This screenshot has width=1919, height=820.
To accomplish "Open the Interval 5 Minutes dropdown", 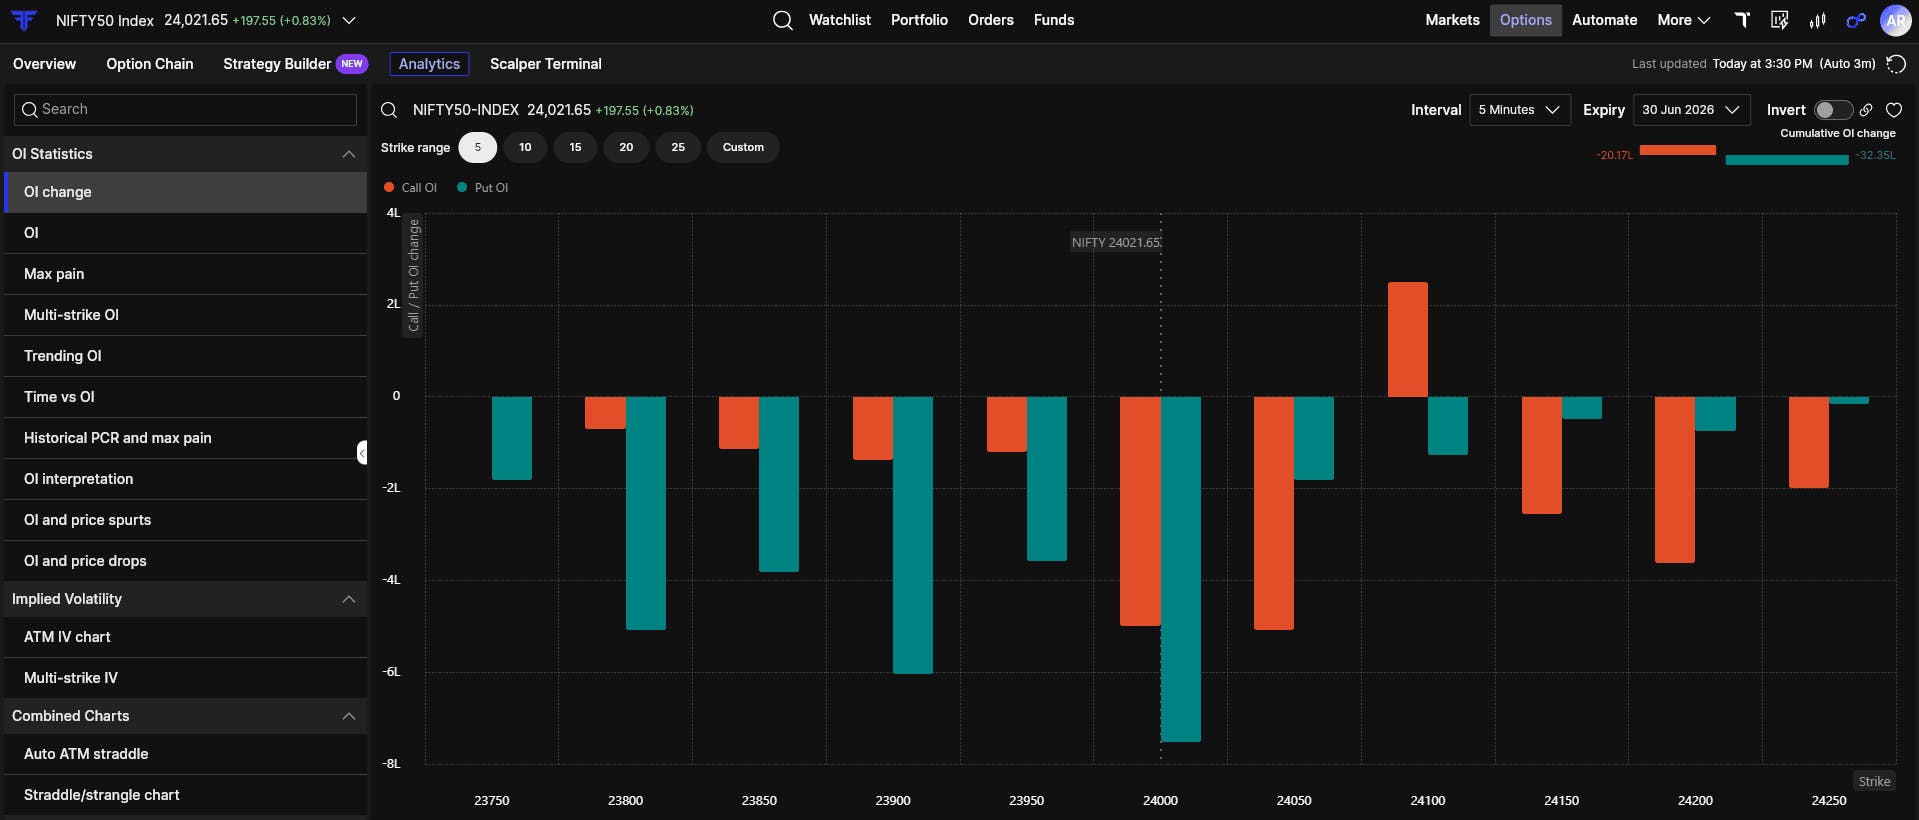I will pos(1519,110).
